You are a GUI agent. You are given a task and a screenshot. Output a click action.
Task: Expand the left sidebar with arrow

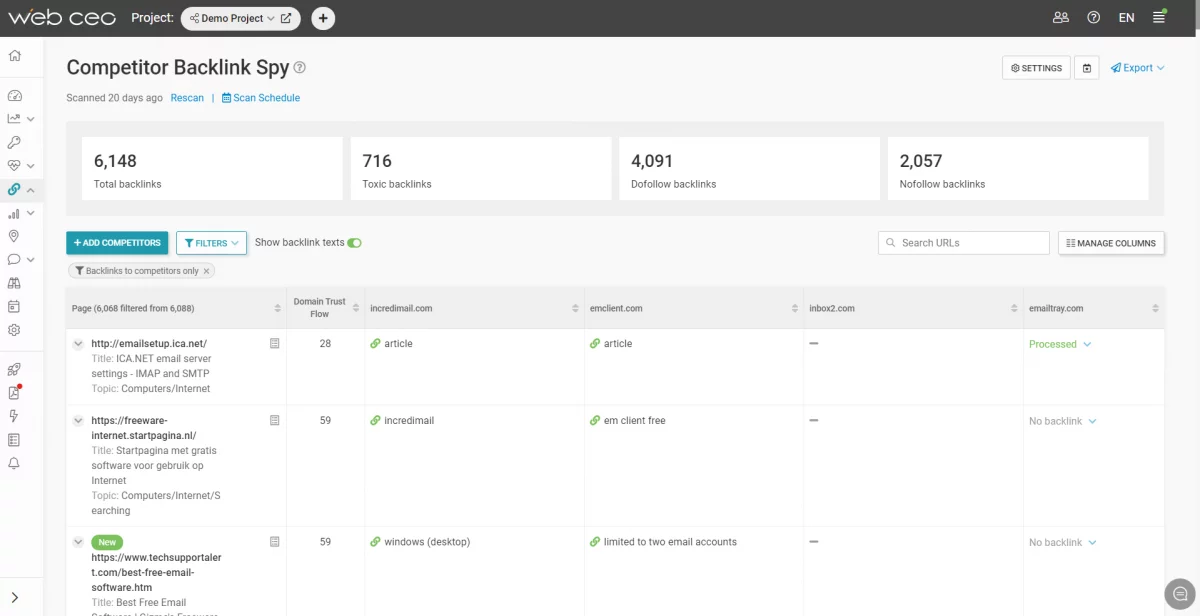point(14,598)
